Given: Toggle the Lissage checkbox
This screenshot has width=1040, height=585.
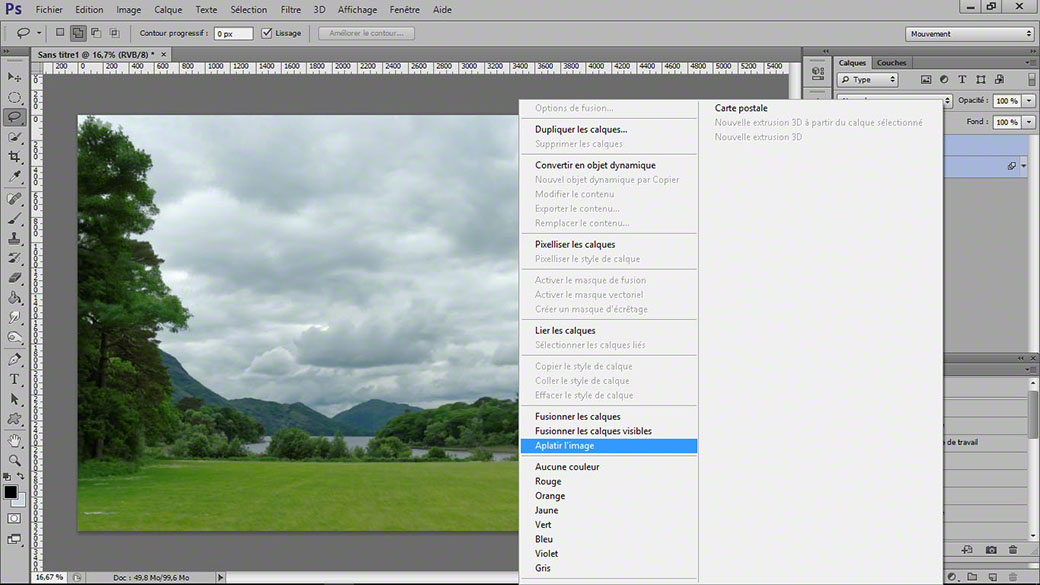Looking at the screenshot, I should coord(267,33).
